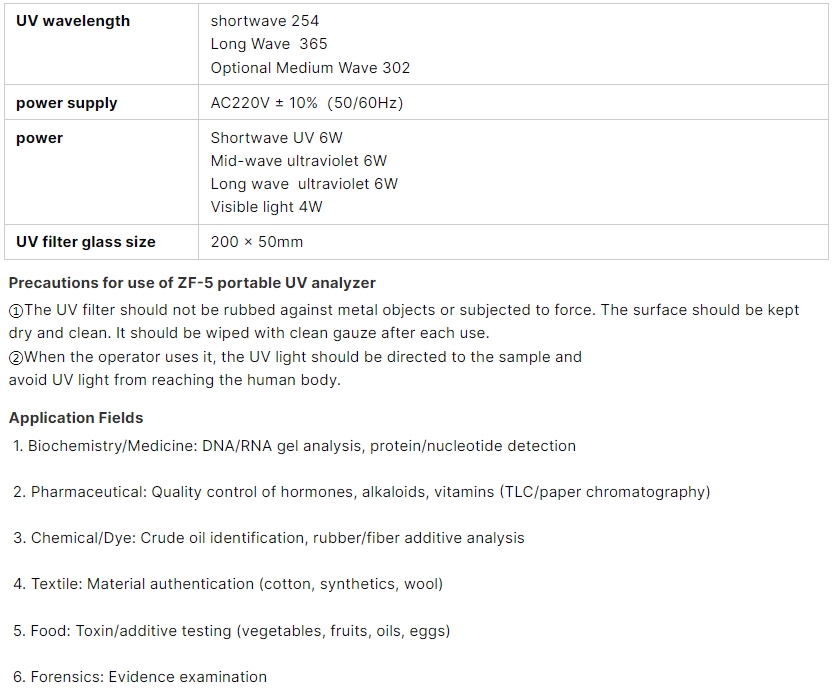Click the '200 × 50mm' value cell
This screenshot has height=691, width=834.
tap(513, 242)
